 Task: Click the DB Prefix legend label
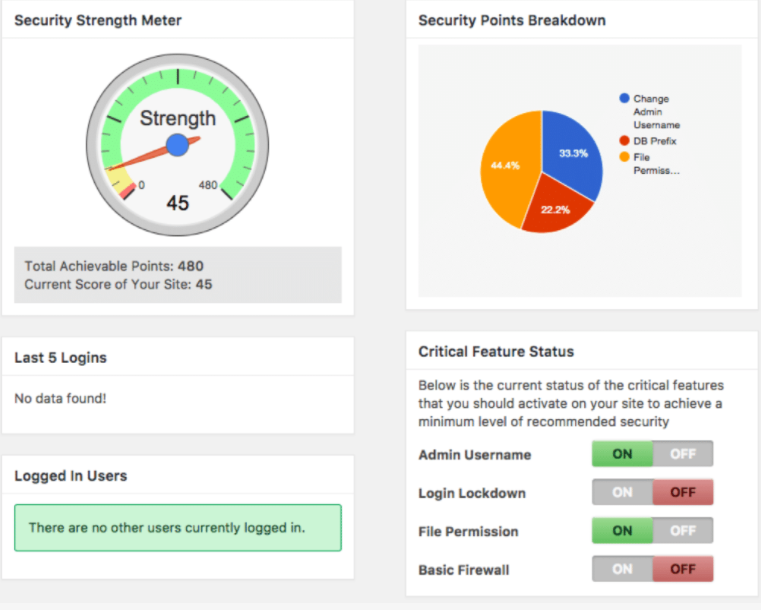(656, 140)
